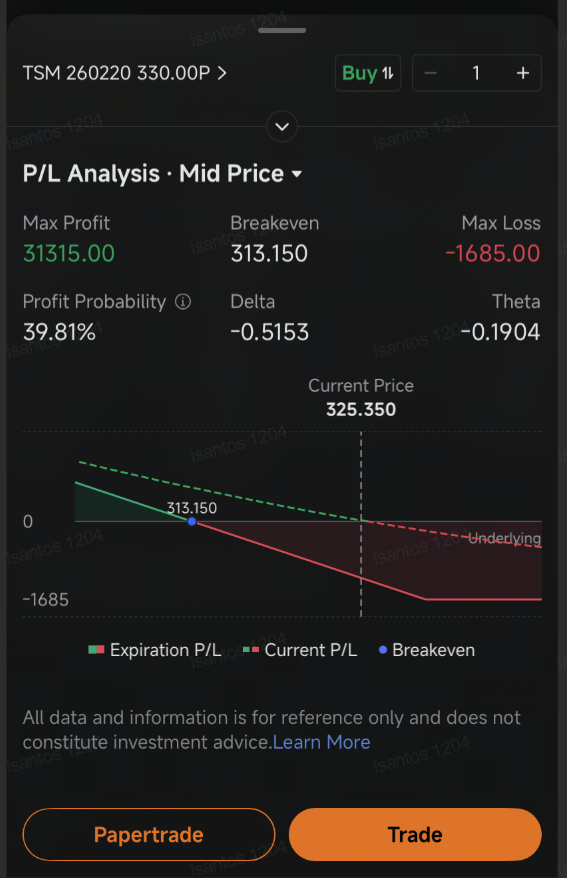Screen dimensions: 567x878
Task: Open TSM 260220 330.00P contract details
Action: pyautogui.click(x=125, y=73)
